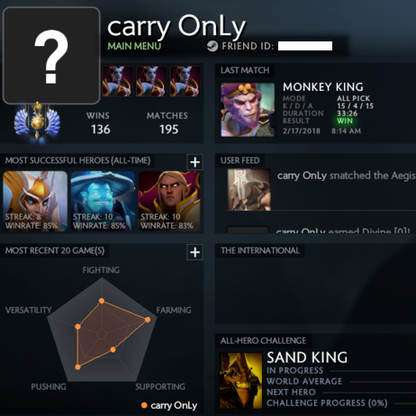This screenshot has height=416, width=416.
Task: Open the User Feed section header
Action: click(240, 160)
